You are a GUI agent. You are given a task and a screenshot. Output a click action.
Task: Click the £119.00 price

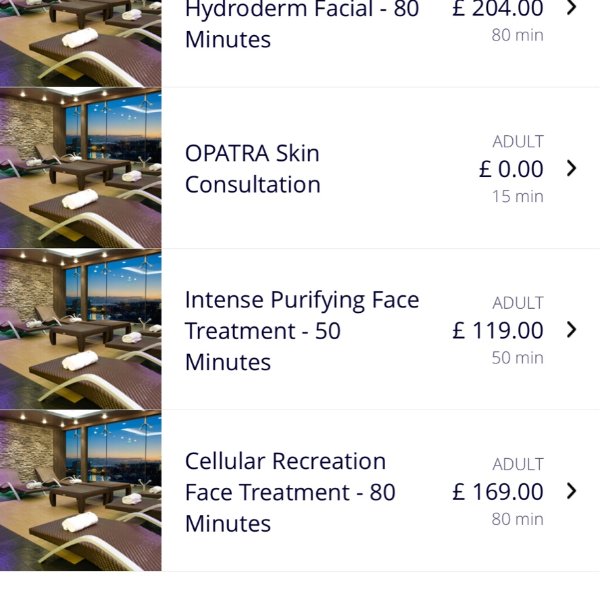point(497,330)
